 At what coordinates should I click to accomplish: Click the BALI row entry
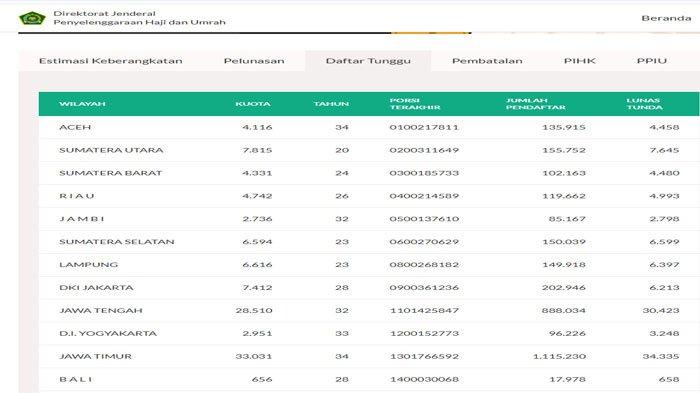click(x=369, y=379)
